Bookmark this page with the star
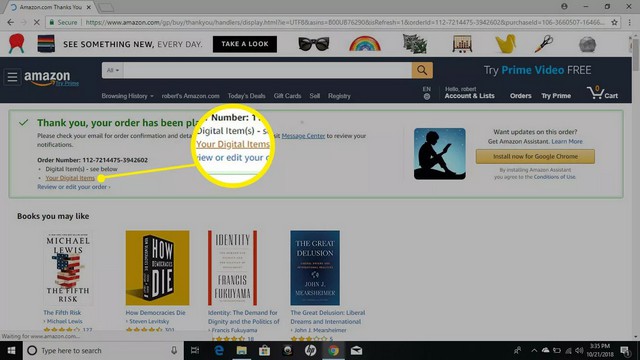 pyautogui.click(x=614, y=22)
